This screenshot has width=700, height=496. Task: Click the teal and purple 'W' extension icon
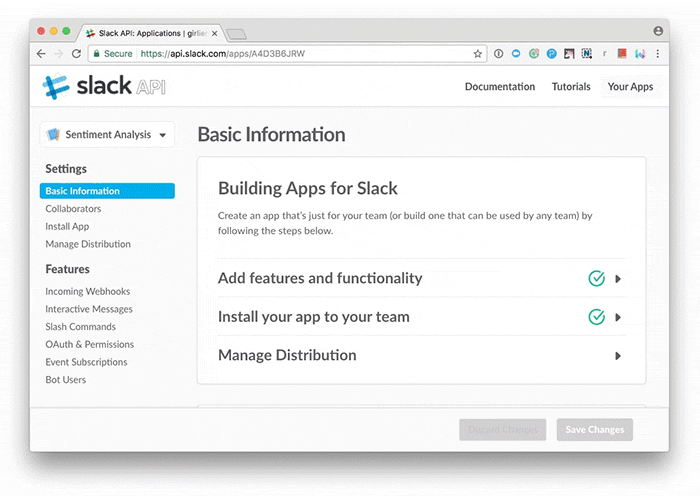pos(640,54)
